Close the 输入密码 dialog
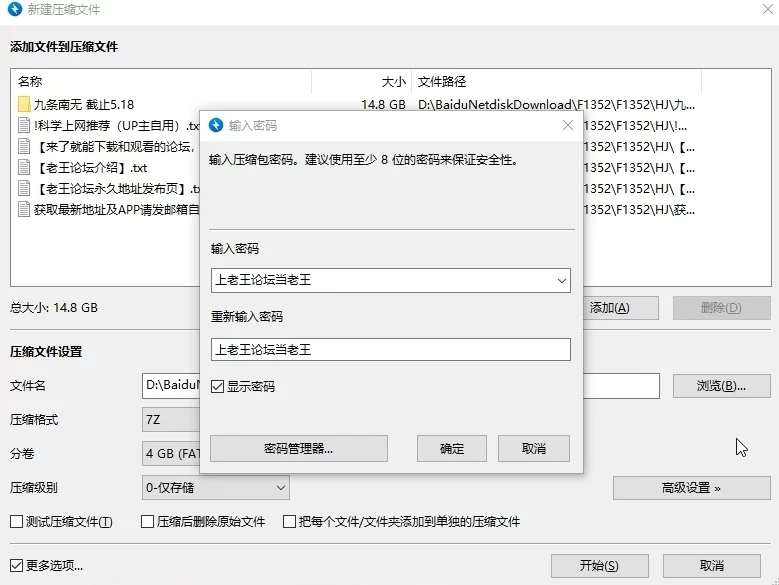 [x=568, y=125]
